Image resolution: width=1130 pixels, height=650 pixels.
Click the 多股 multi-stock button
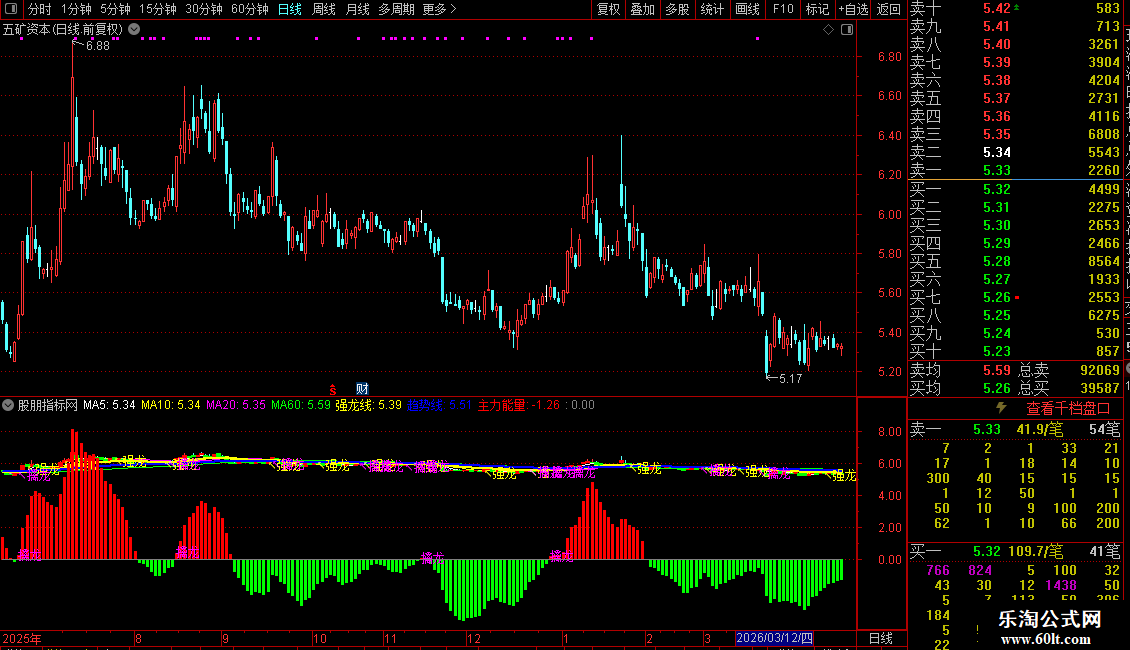click(677, 9)
